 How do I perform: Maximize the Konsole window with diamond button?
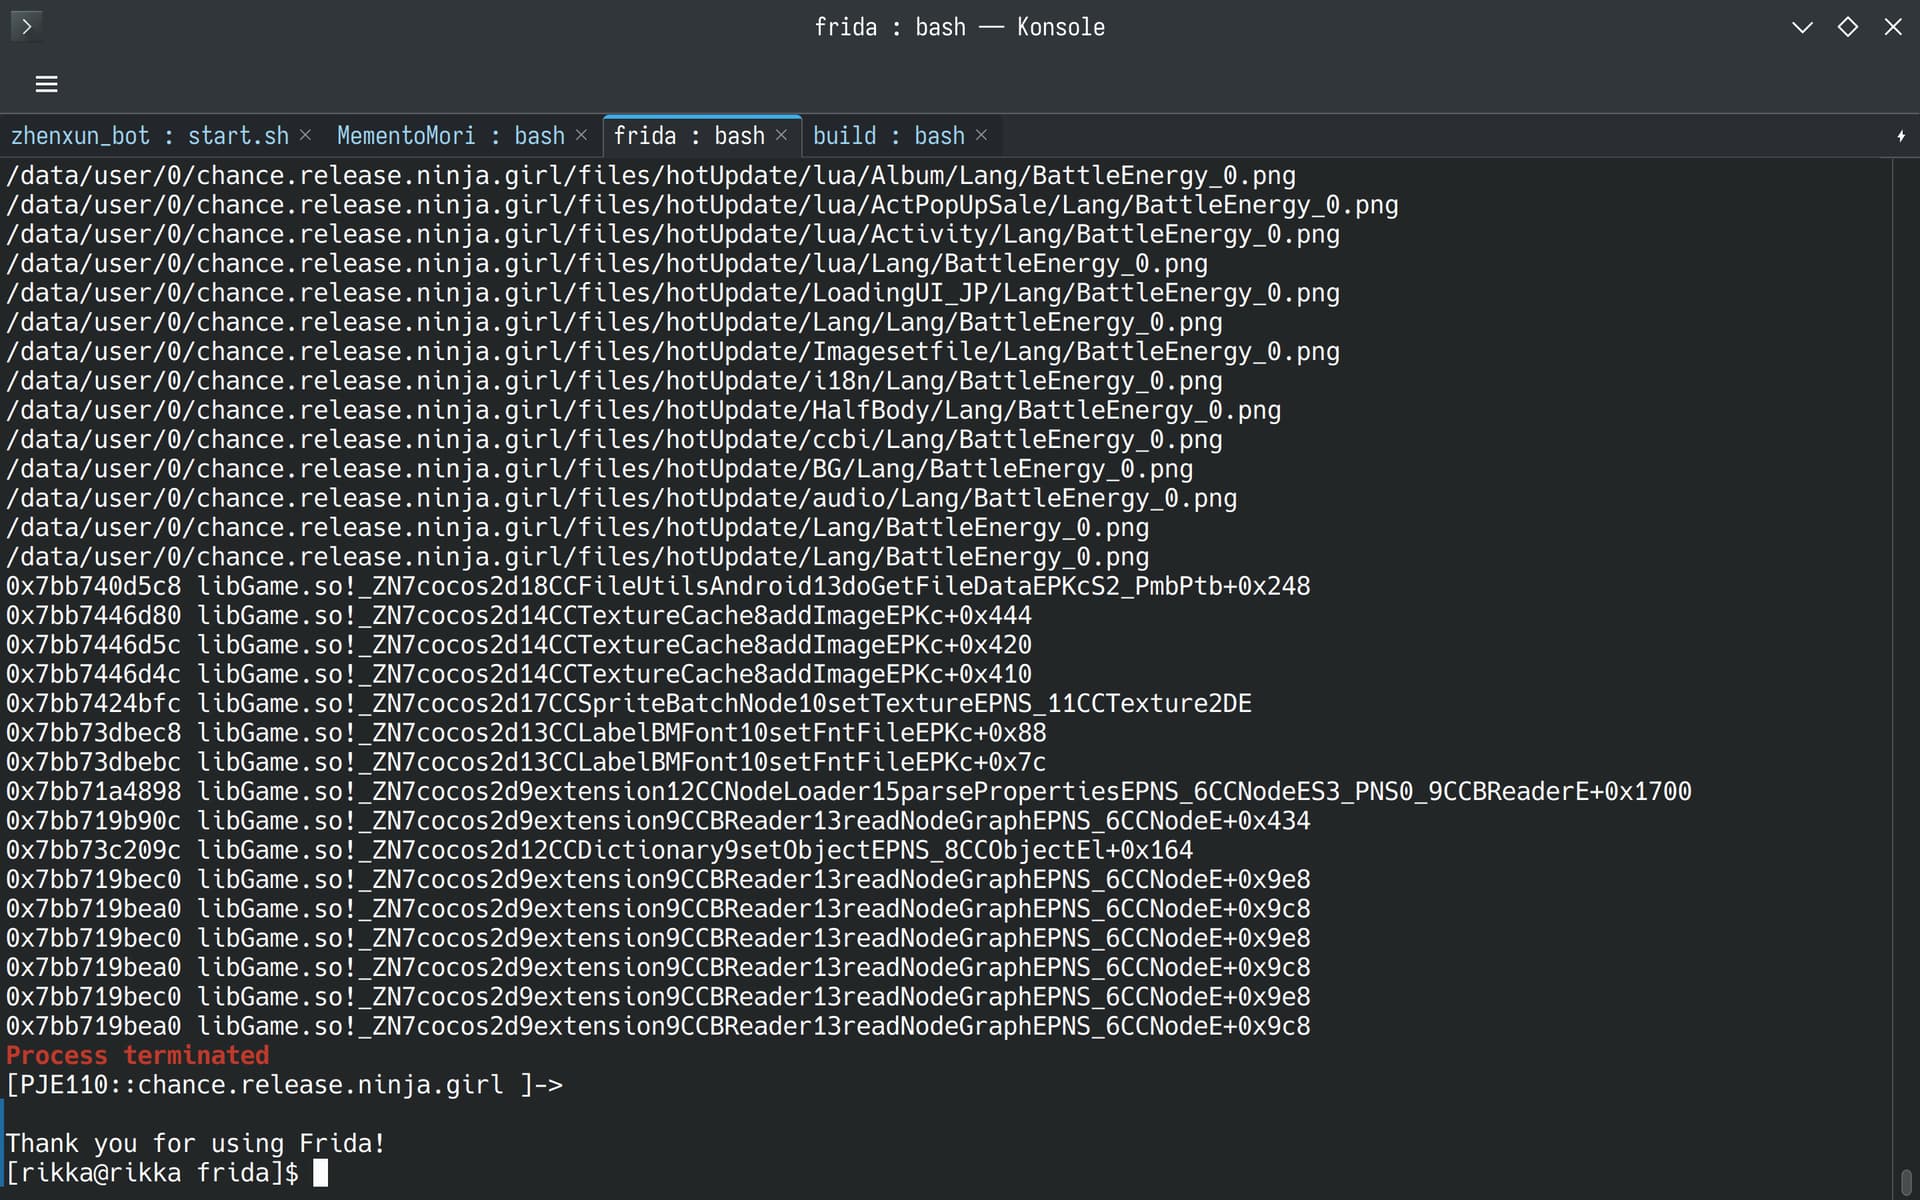click(1848, 27)
